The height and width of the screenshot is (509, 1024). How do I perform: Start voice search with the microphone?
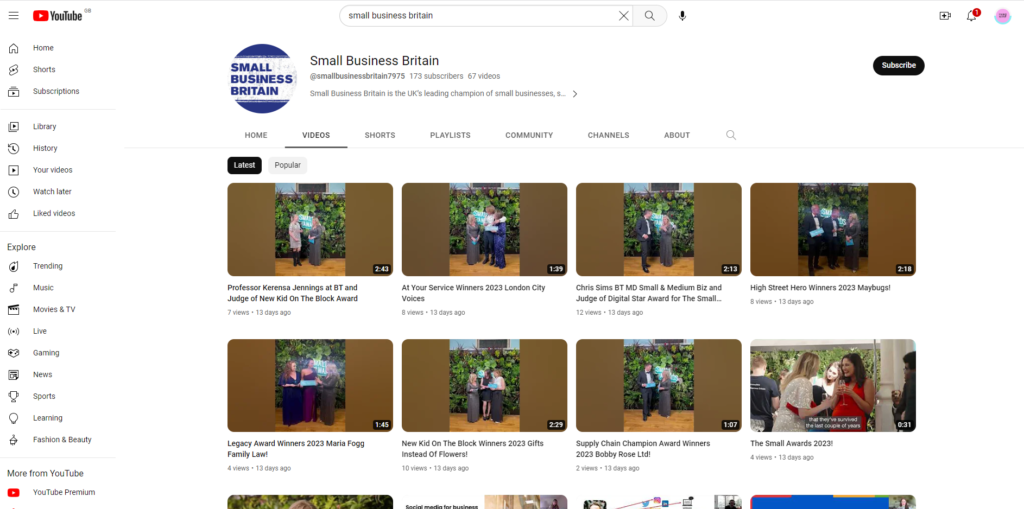(682, 16)
